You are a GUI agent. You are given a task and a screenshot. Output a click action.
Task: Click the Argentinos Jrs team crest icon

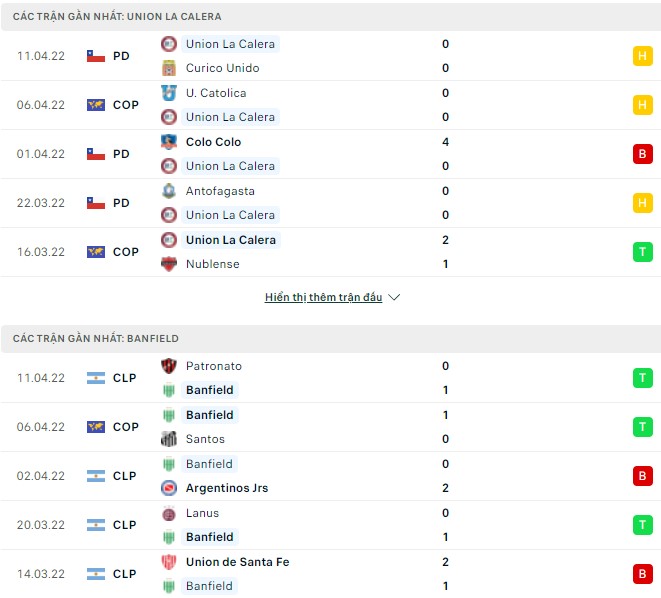point(169,488)
